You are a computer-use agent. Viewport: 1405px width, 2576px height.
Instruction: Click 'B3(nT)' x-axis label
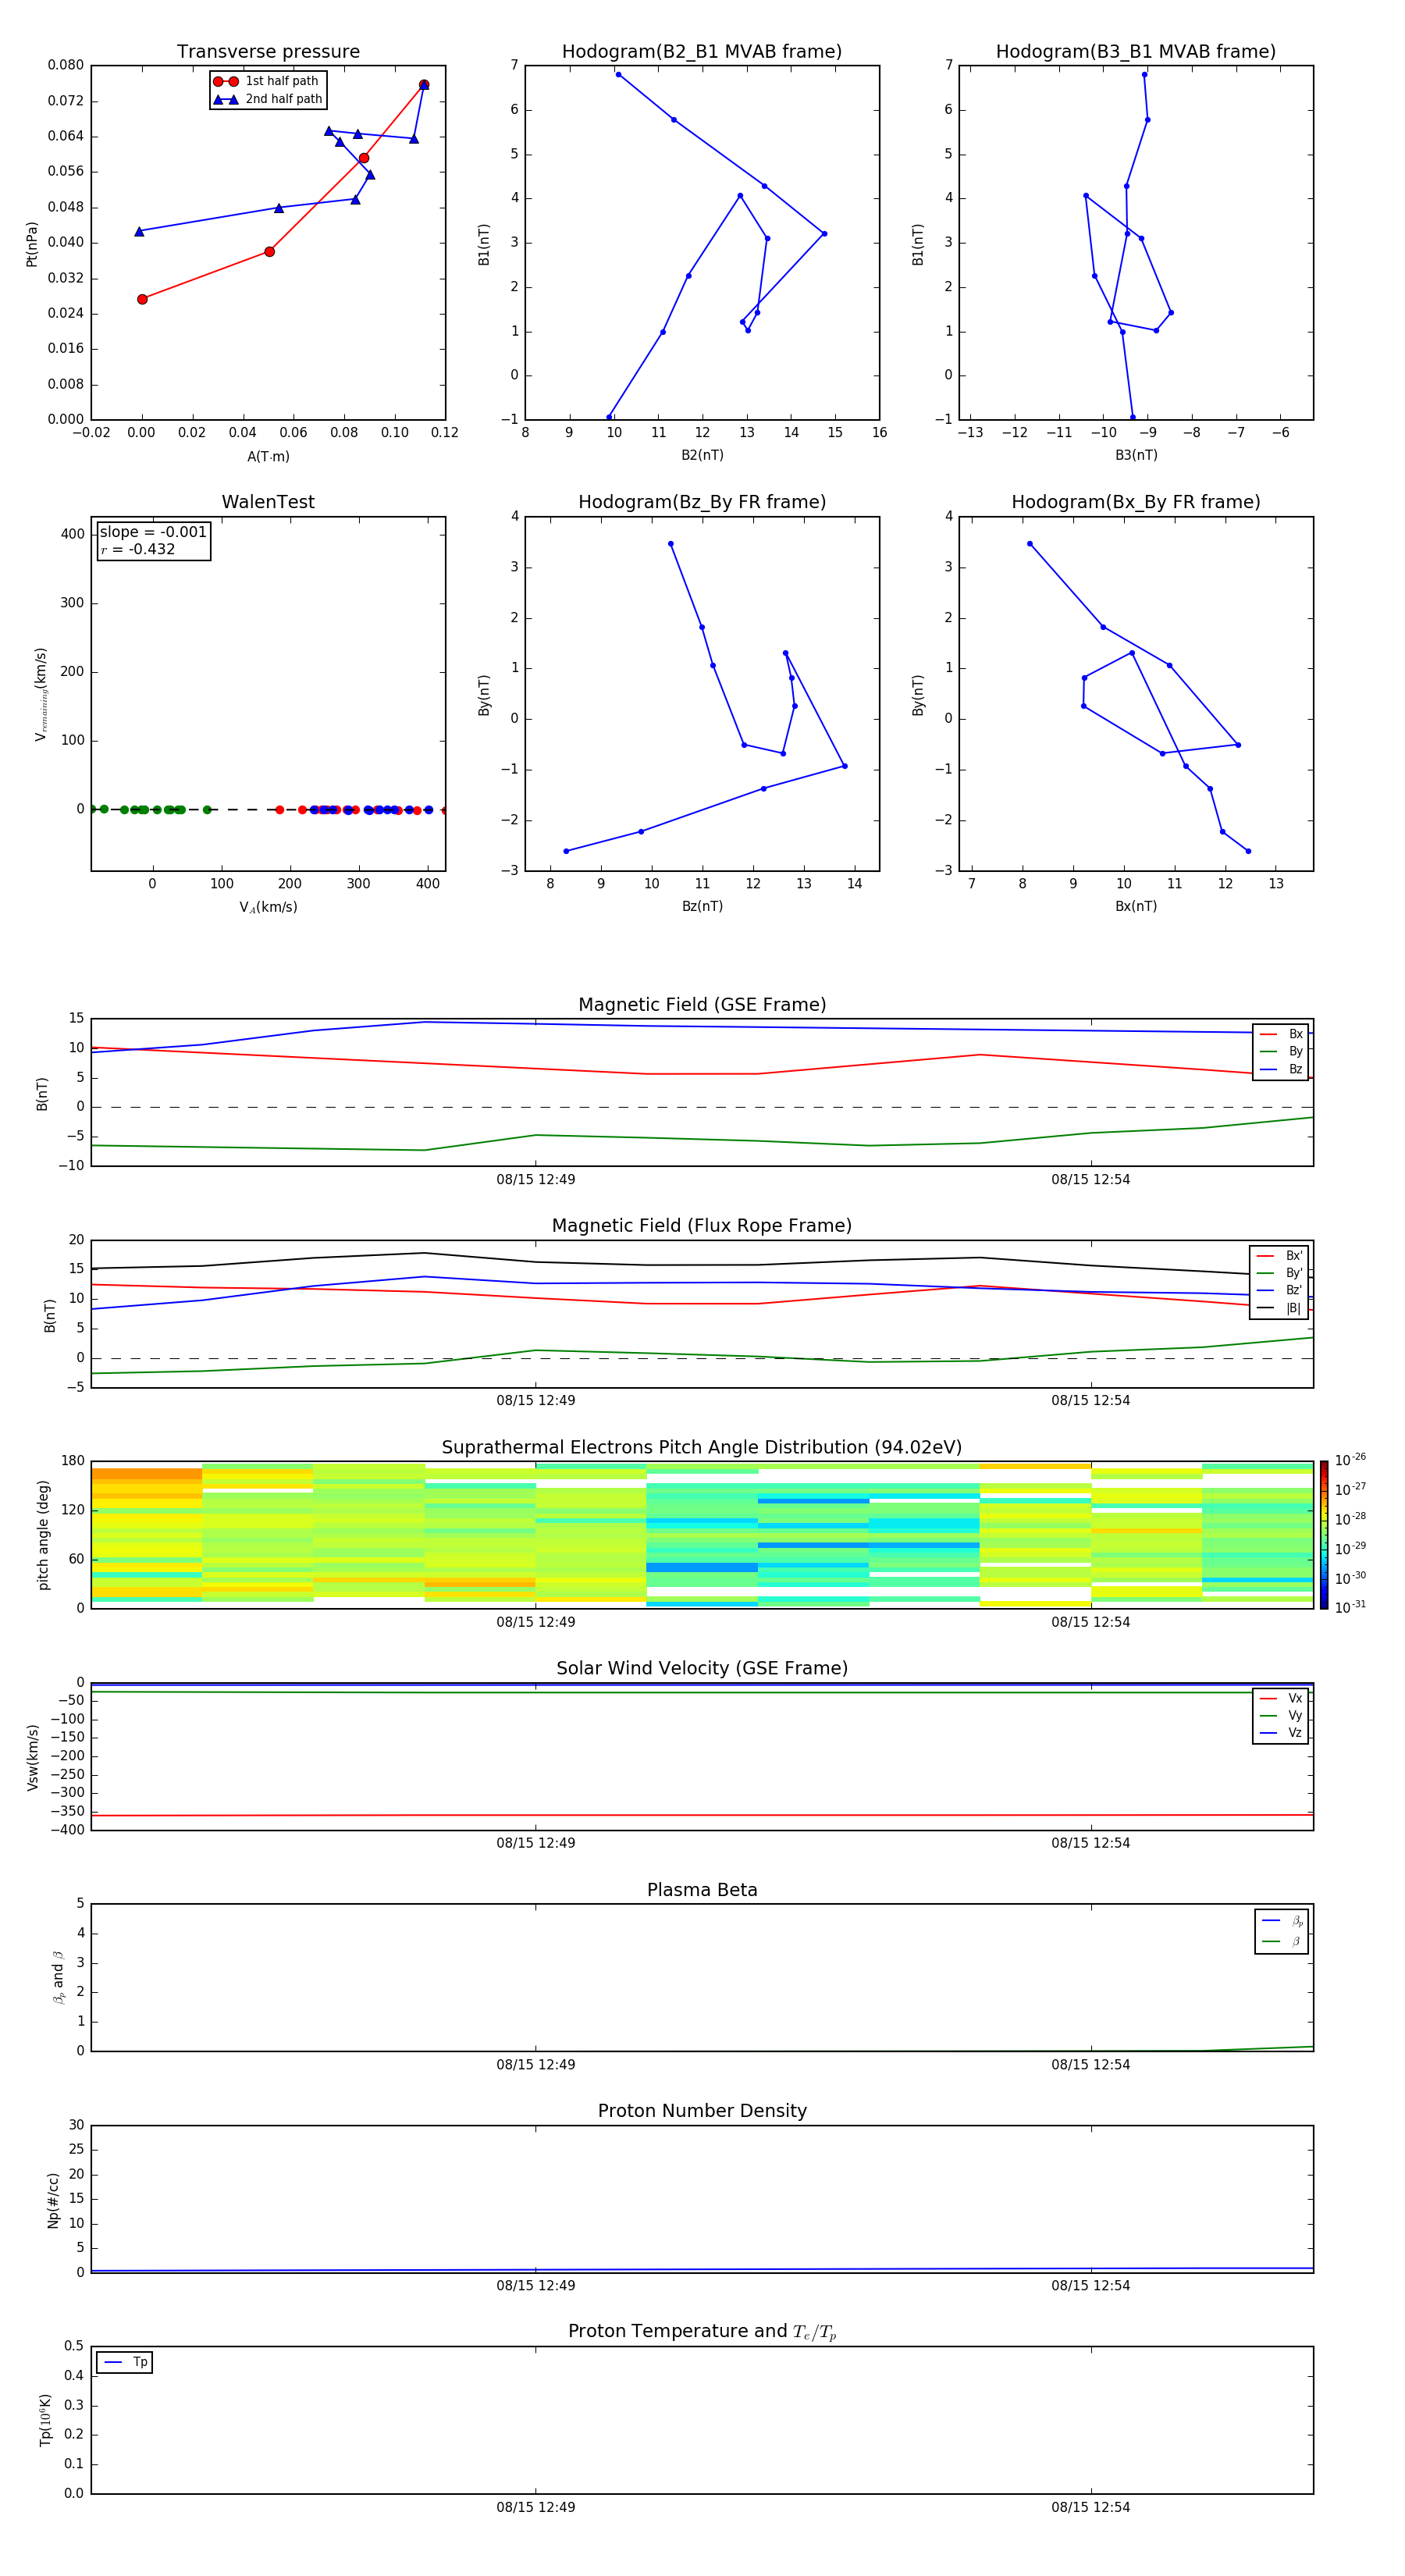[1136, 455]
